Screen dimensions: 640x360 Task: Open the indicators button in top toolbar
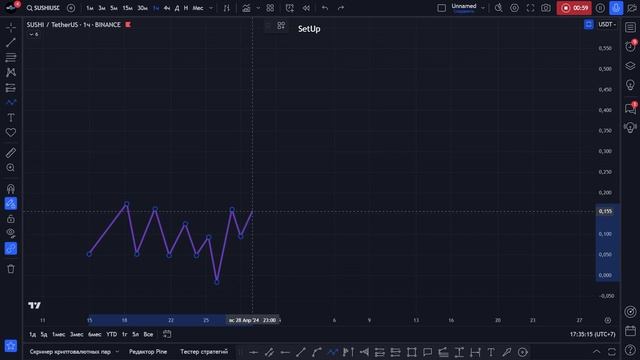click(246, 8)
